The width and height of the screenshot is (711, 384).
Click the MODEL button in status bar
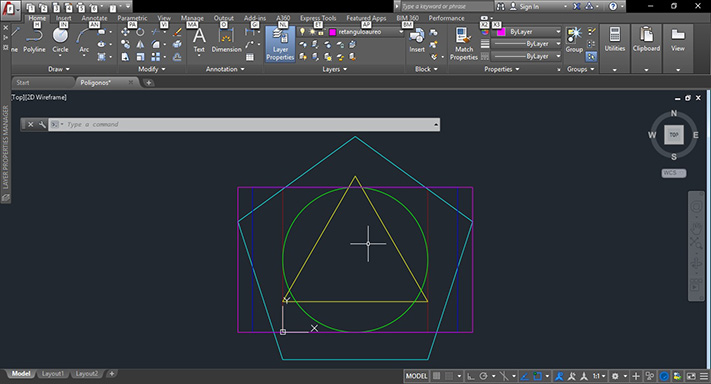tap(416, 376)
